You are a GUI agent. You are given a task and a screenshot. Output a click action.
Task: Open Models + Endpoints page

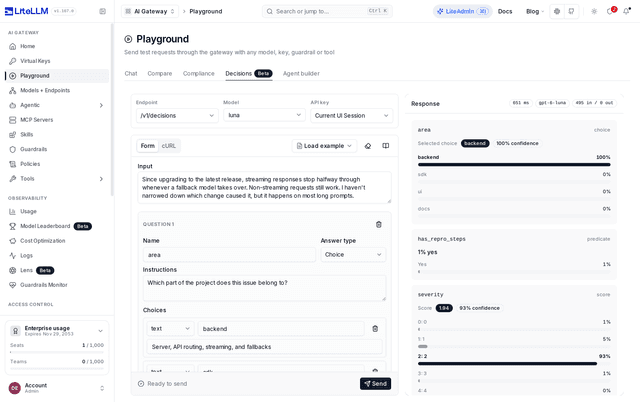pos(57,90)
